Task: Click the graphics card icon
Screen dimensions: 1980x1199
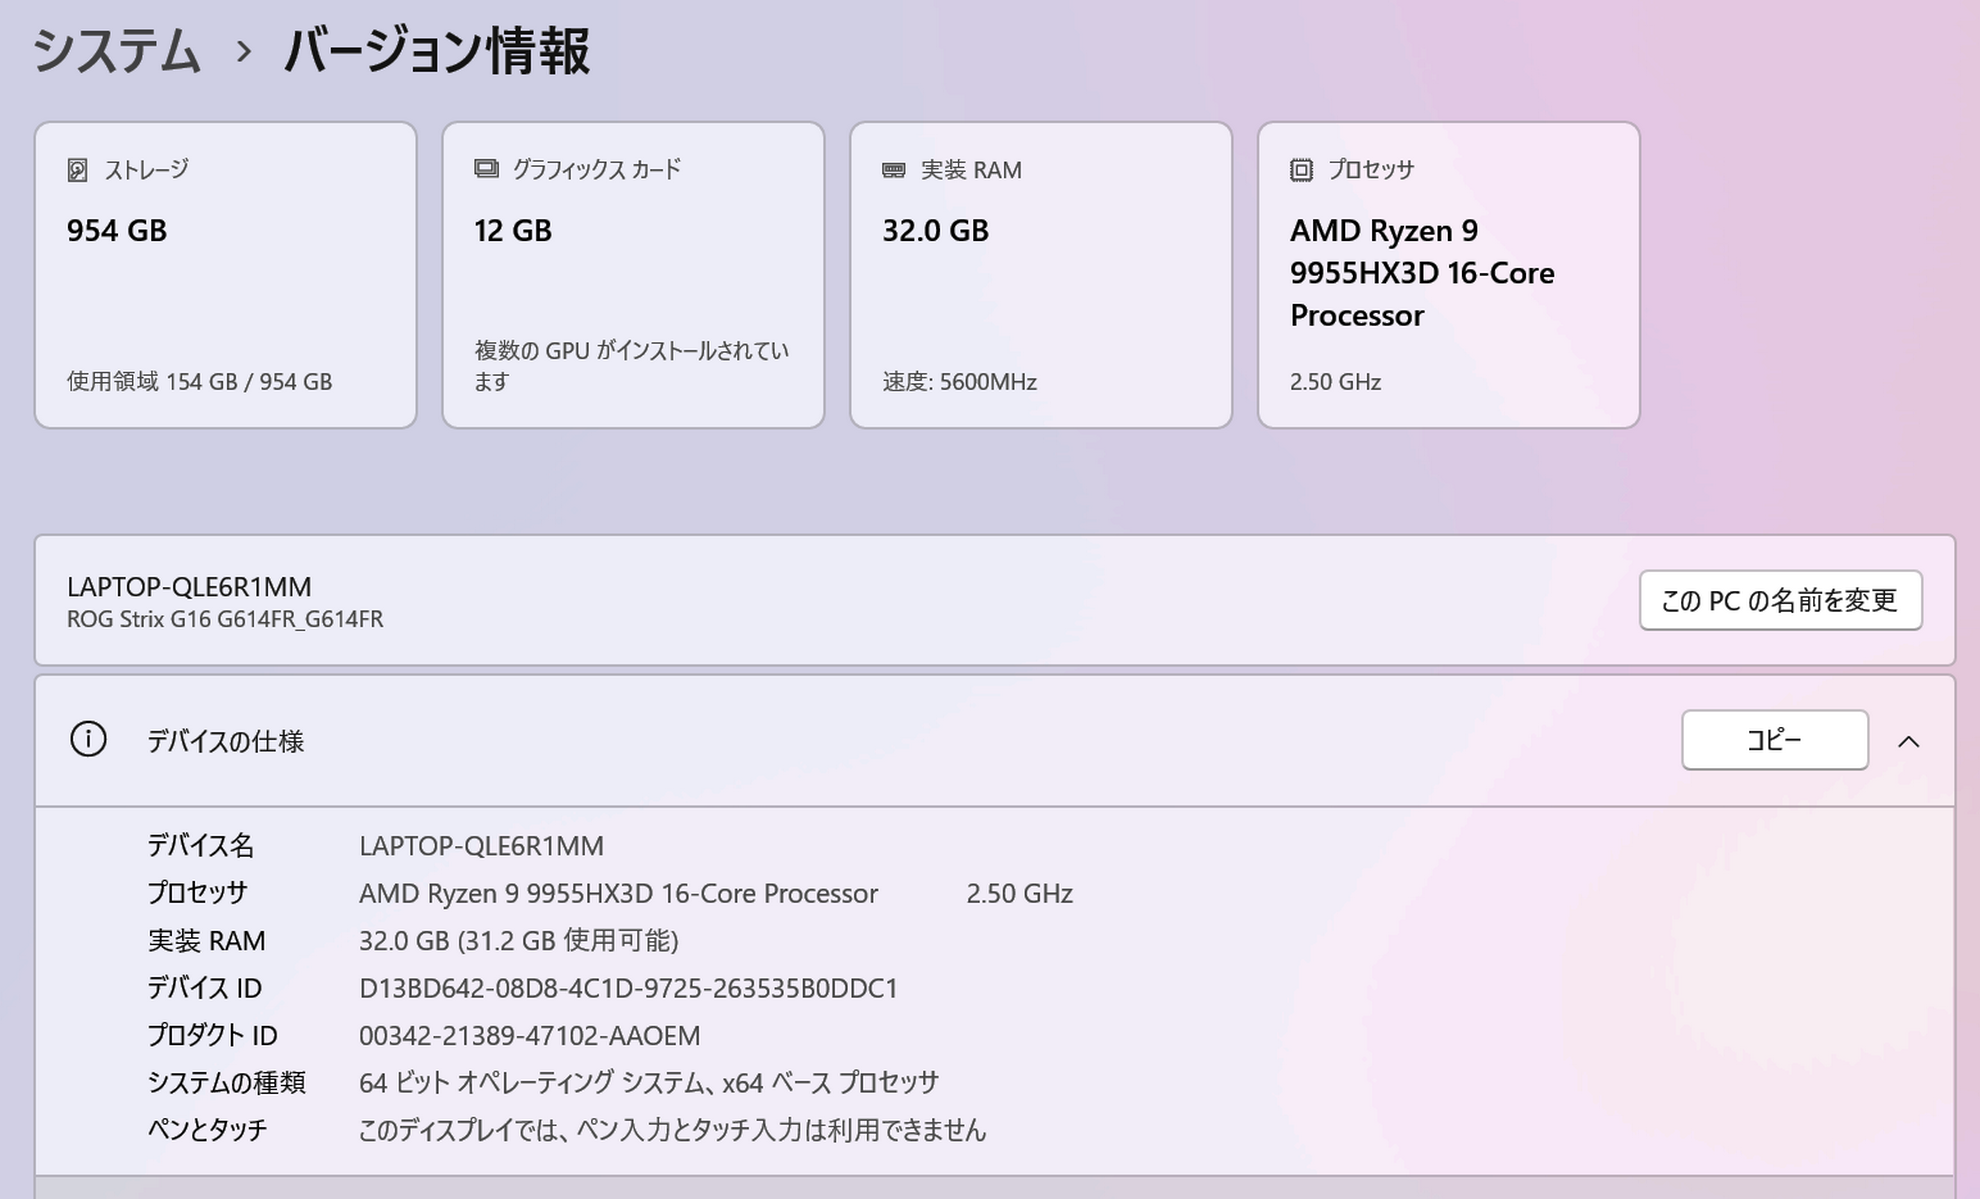Action: [x=486, y=169]
